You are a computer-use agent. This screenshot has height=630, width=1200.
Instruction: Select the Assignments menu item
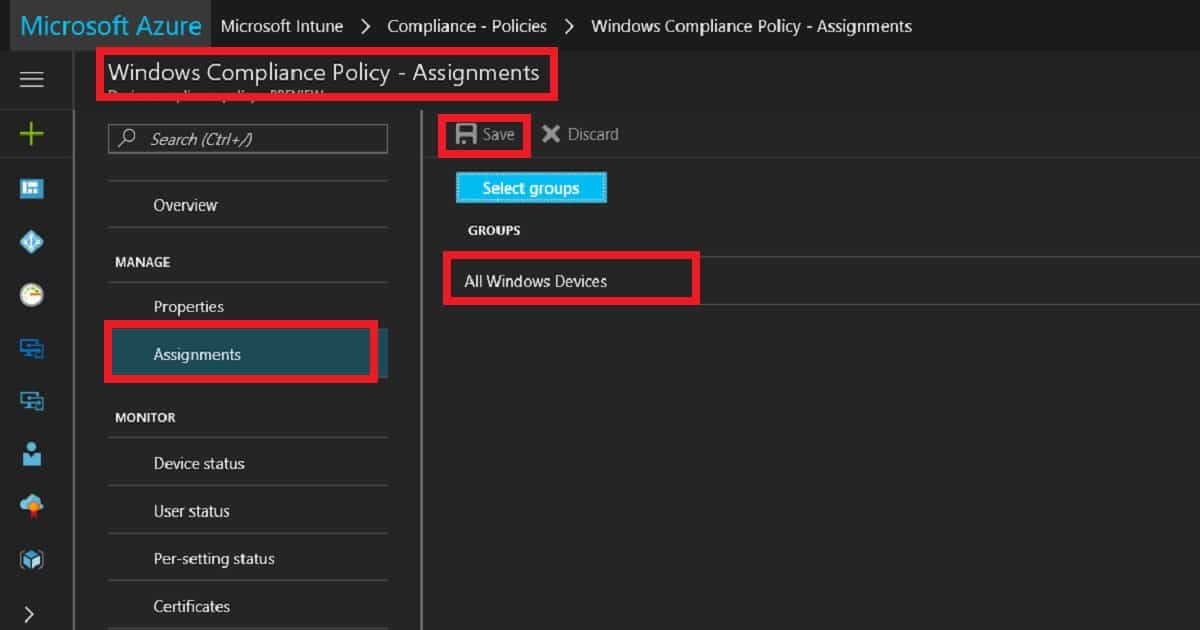(248, 354)
